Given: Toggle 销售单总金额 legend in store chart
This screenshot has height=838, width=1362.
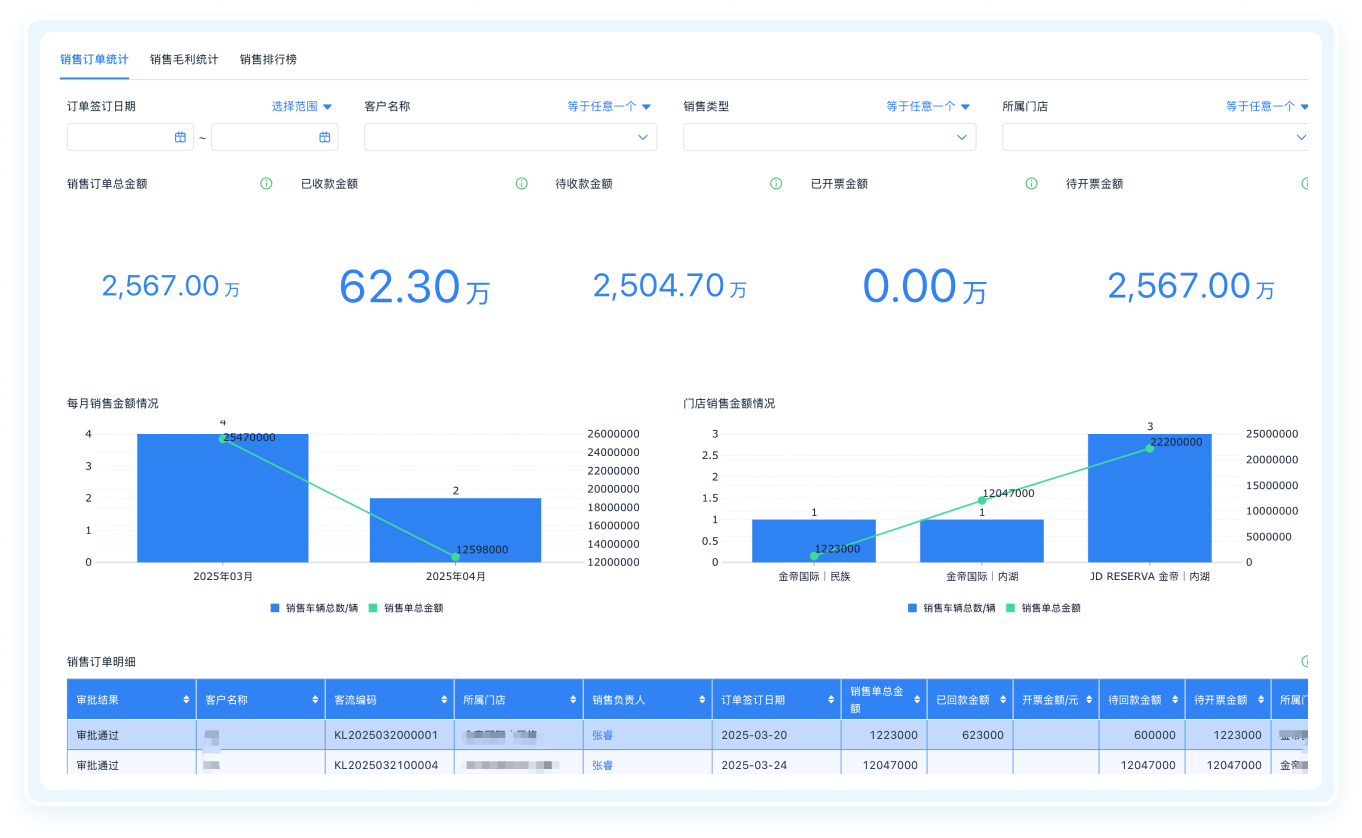Looking at the screenshot, I should point(1043,607).
